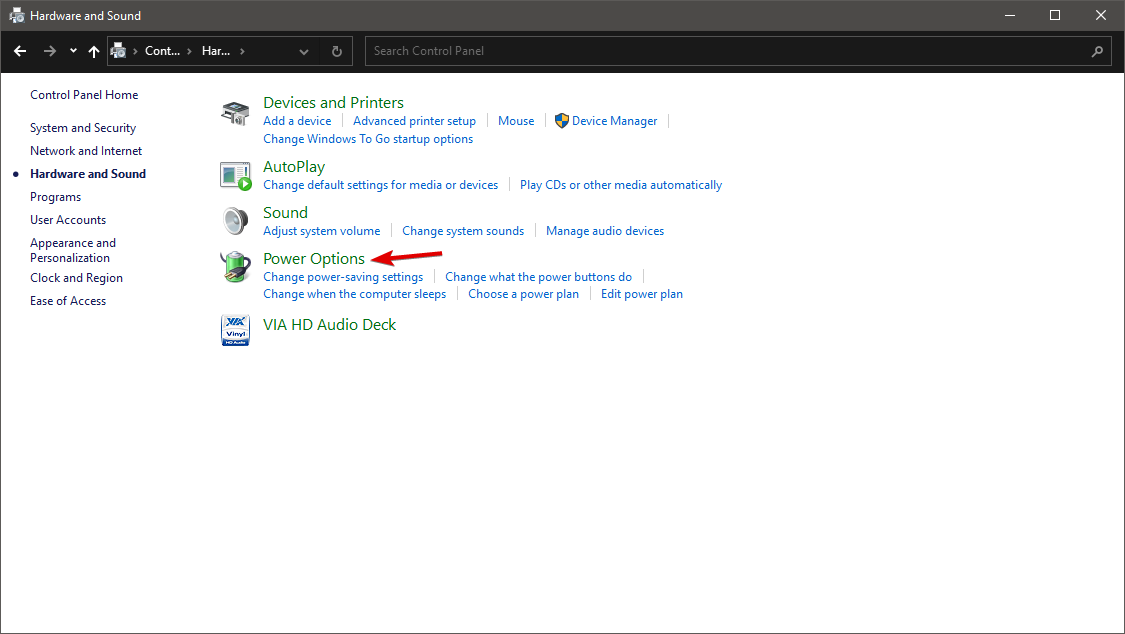Click the Devices and Printers icon

[x=235, y=113]
